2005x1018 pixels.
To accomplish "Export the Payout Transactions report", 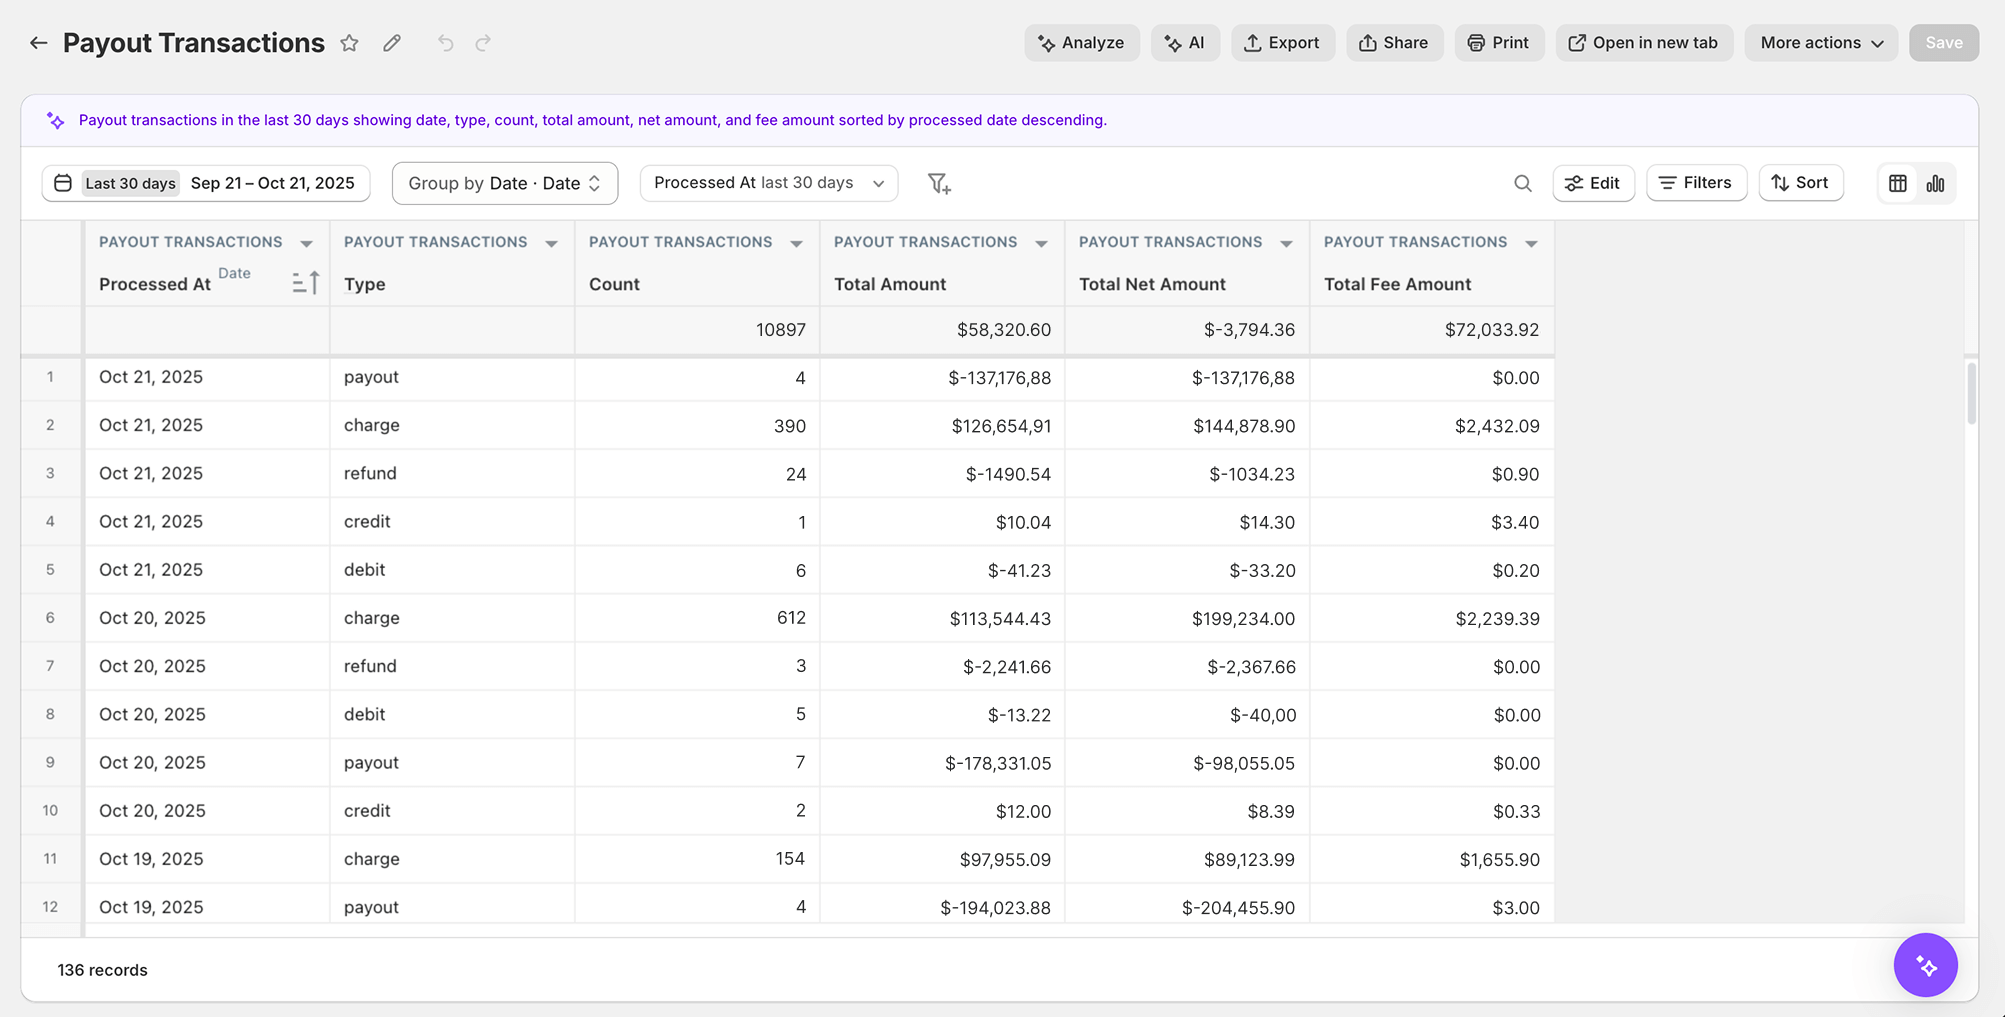I will tap(1283, 42).
